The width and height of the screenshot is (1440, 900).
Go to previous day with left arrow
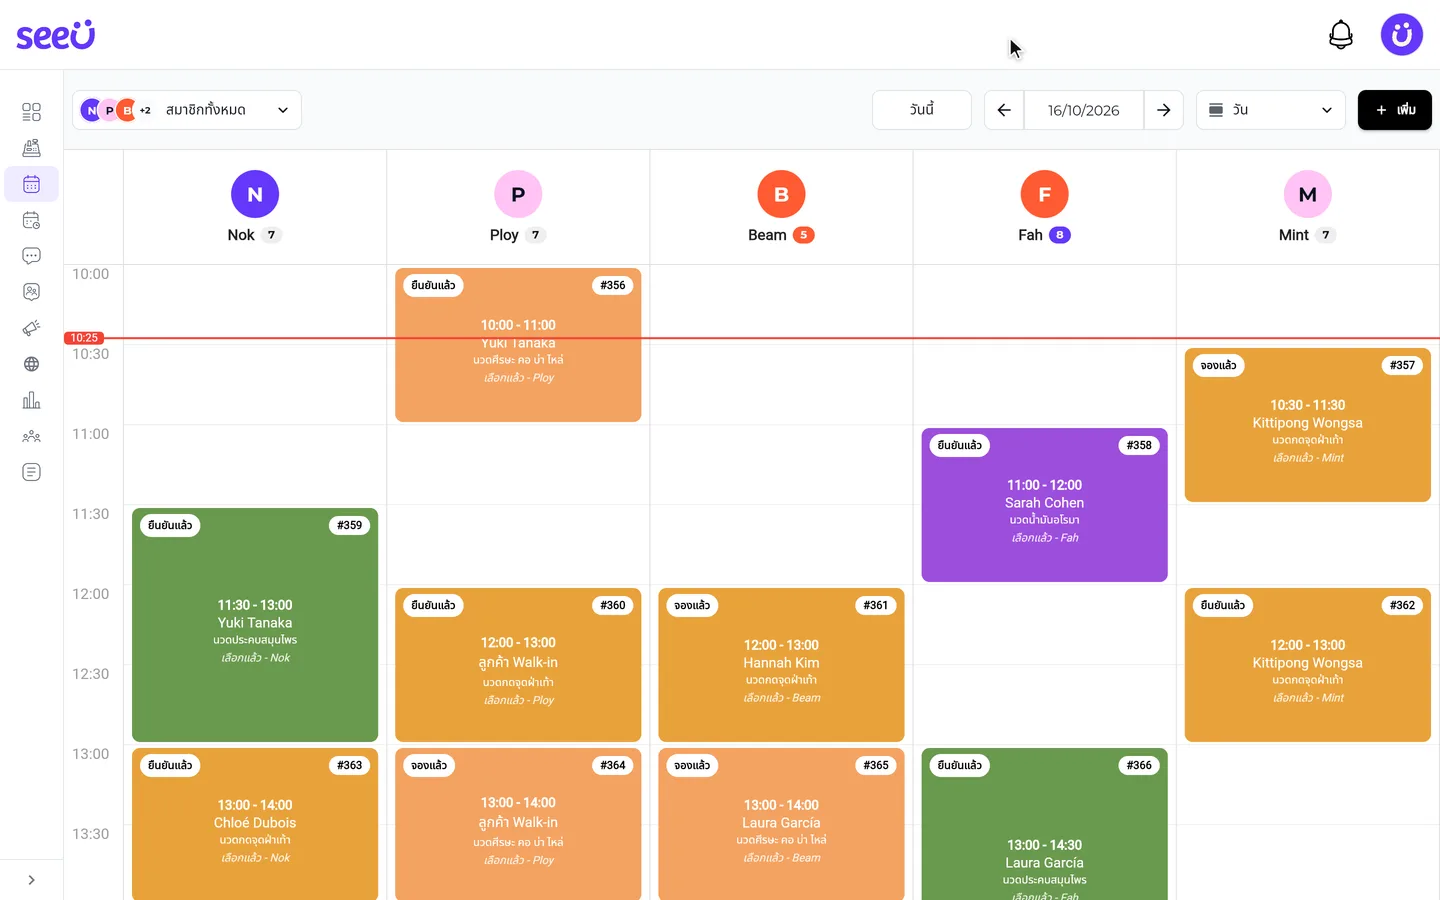coord(1004,110)
